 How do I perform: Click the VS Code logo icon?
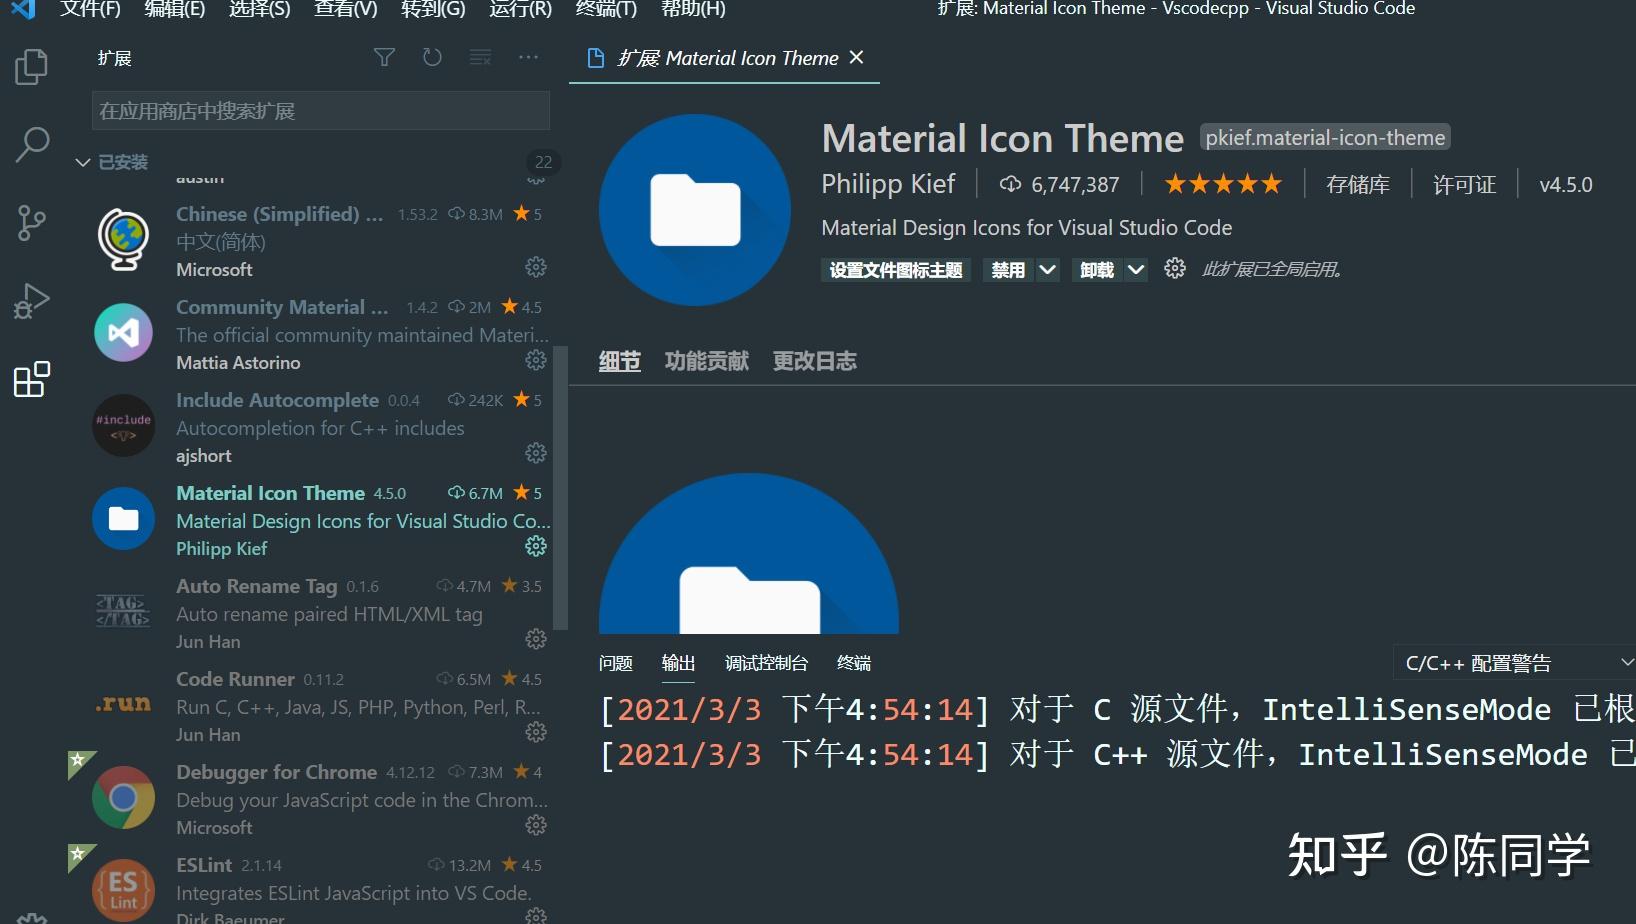(x=22, y=9)
